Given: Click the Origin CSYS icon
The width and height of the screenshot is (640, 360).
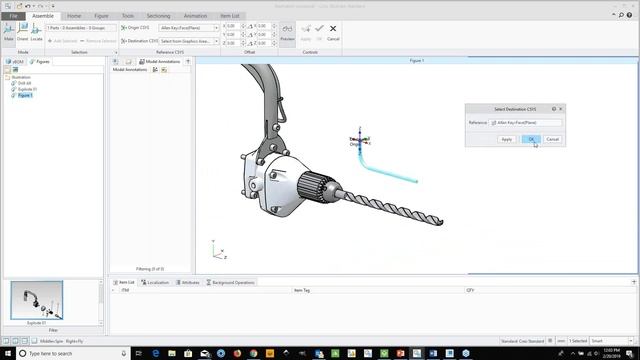Looking at the screenshot, I should tap(124, 28).
